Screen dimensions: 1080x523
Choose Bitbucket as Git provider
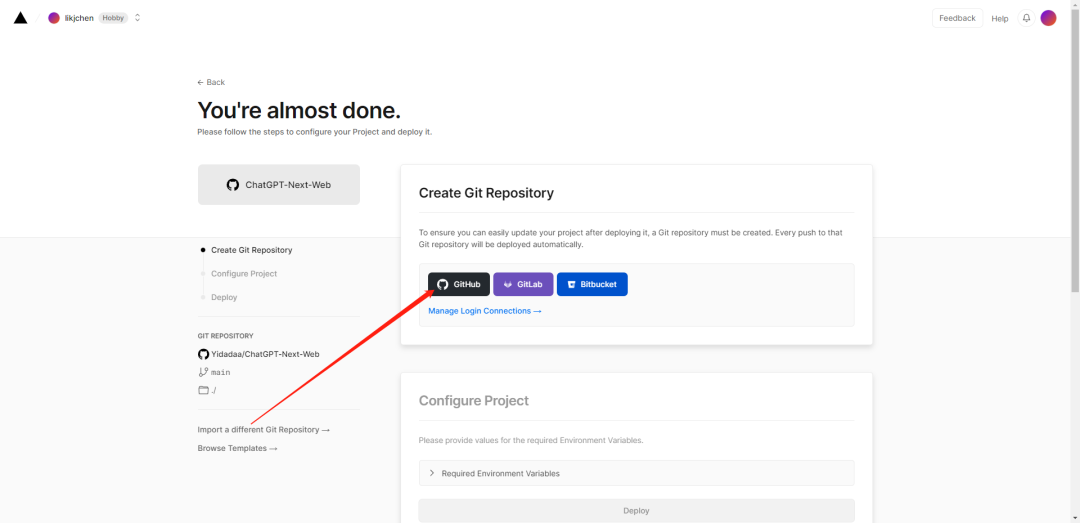(592, 285)
